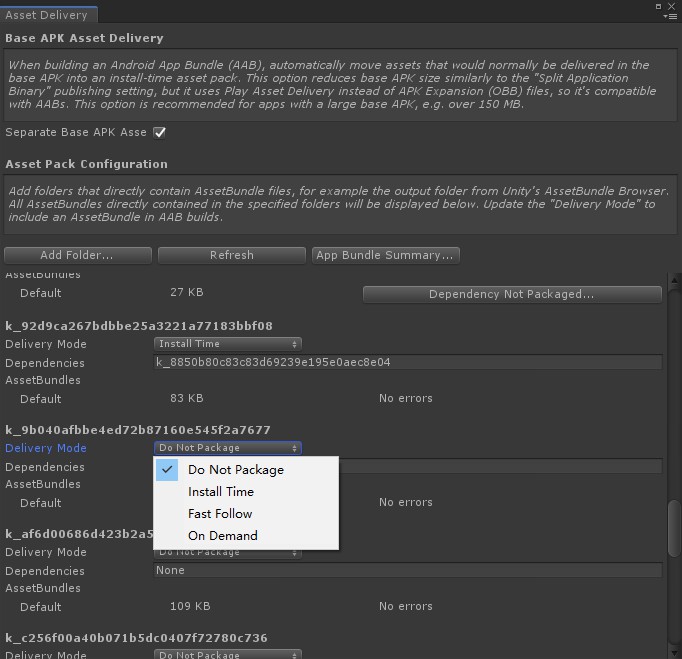Click the scrollbar up arrow
Screen dimensions: 682x659
674,281
